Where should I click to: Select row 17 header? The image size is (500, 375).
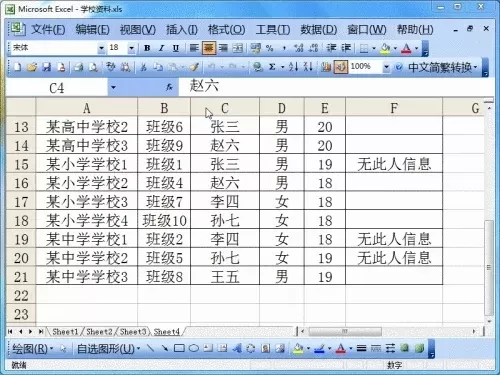point(21,202)
